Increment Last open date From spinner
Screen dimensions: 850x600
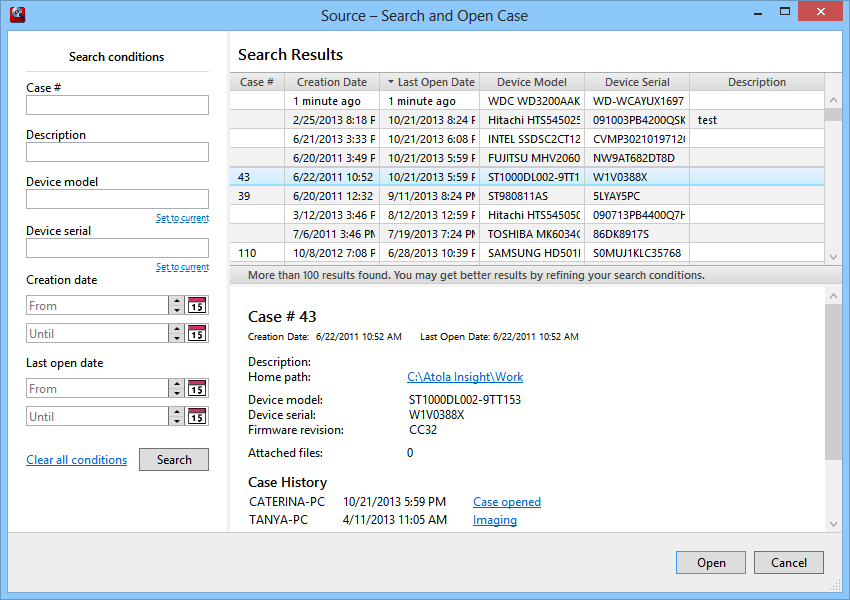click(177, 384)
